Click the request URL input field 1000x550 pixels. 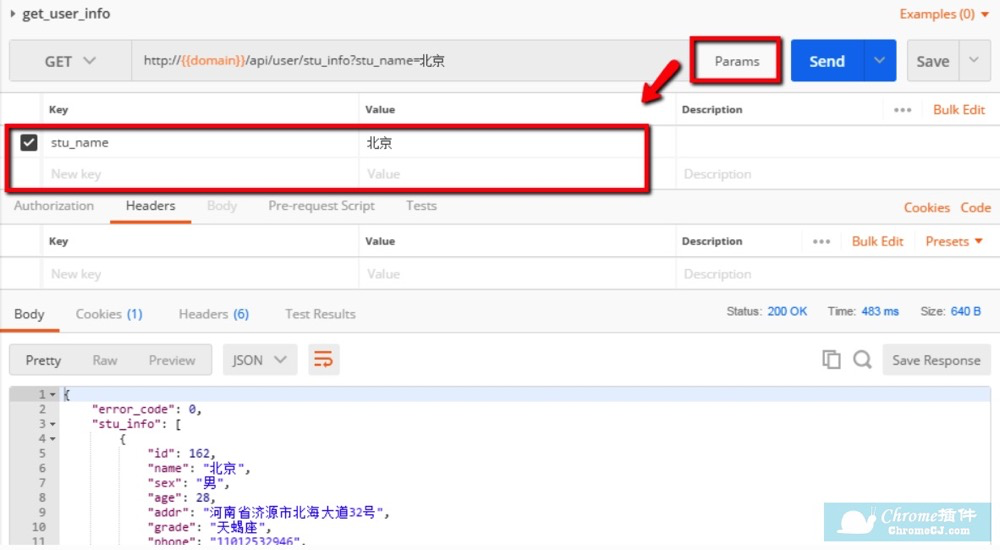click(x=410, y=61)
